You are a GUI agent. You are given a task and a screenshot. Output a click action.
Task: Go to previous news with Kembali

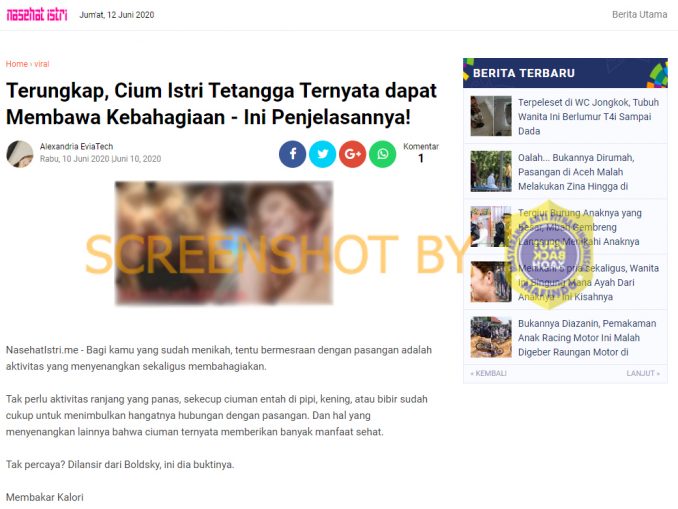coord(488,373)
